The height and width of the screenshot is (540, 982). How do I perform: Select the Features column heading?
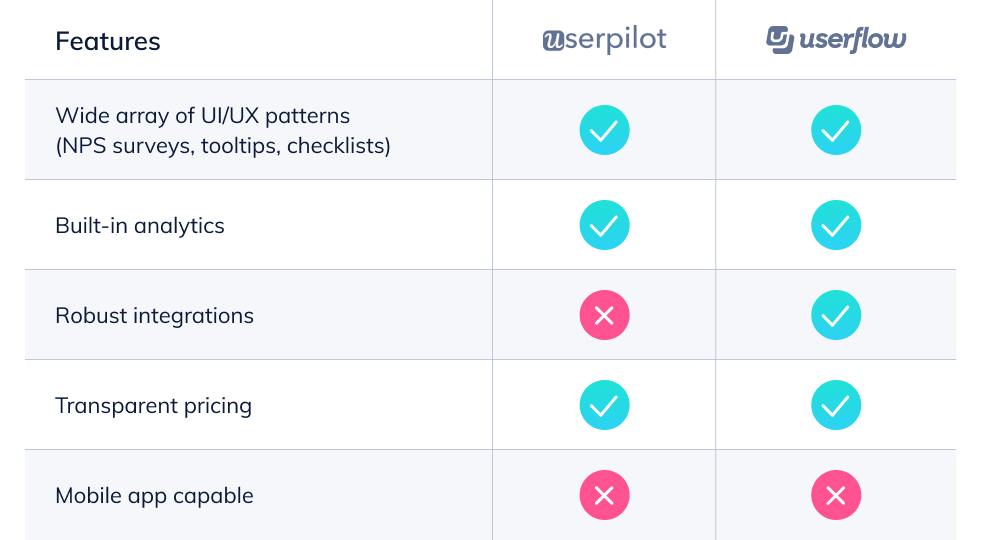pyautogui.click(x=108, y=41)
